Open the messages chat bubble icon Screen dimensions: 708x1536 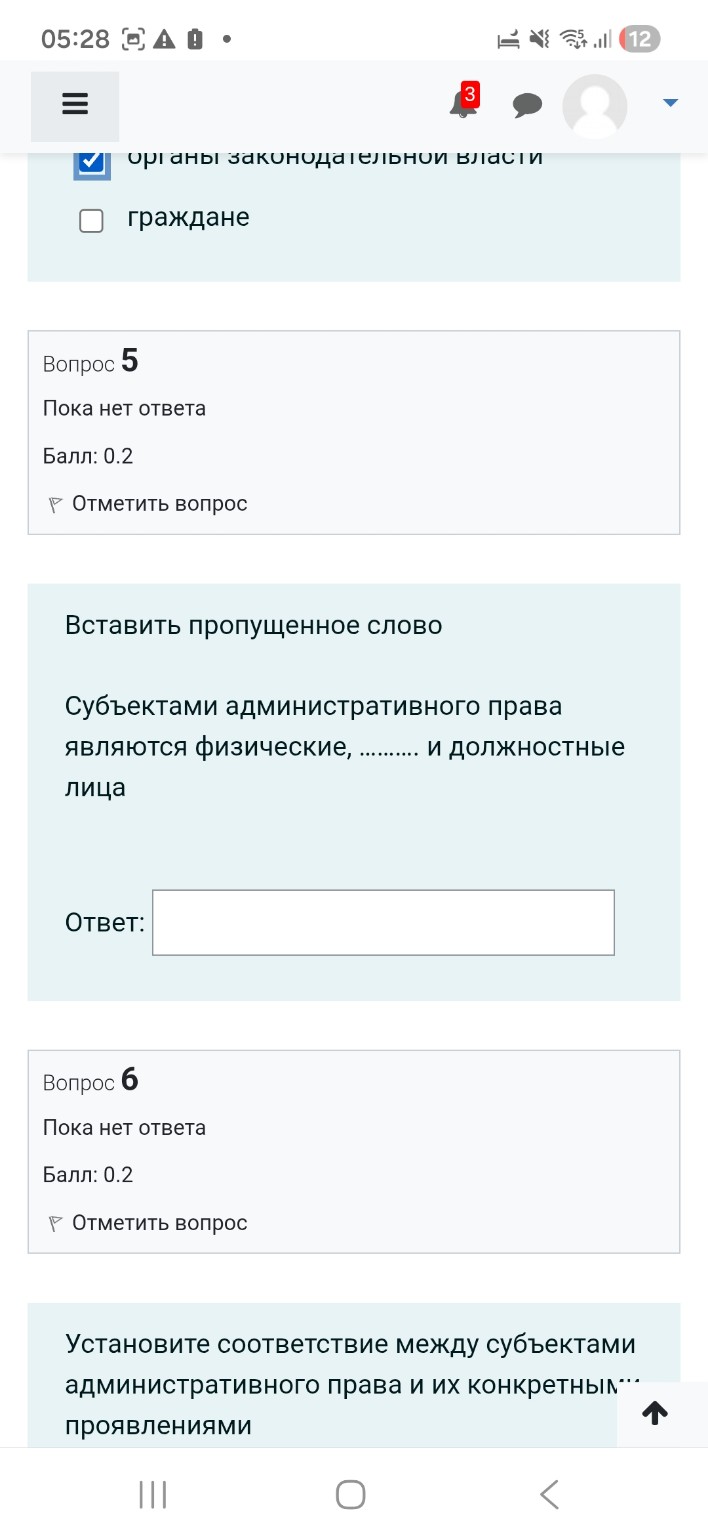click(528, 104)
